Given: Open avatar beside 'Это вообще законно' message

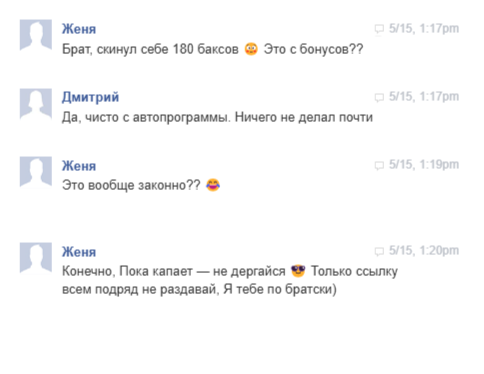Looking at the screenshot, I should pos(36,172).
